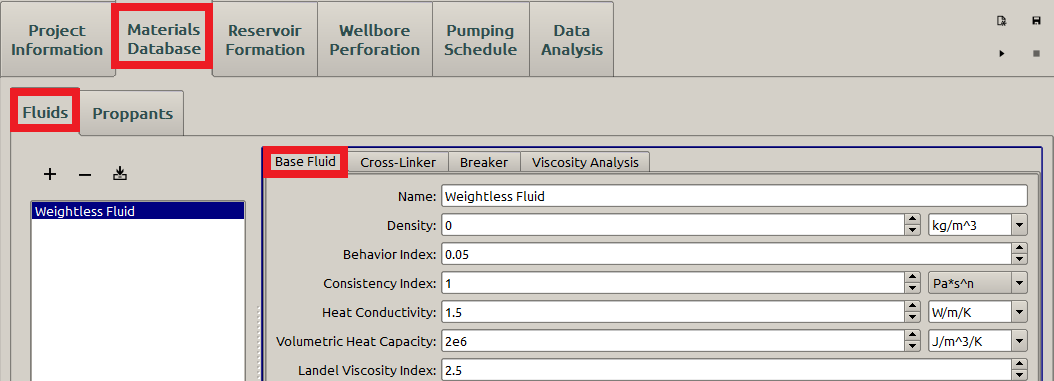Open the Volumetric Heat Capacity unit dropdown
This screenshot has width=1054, height=381.
978,341
